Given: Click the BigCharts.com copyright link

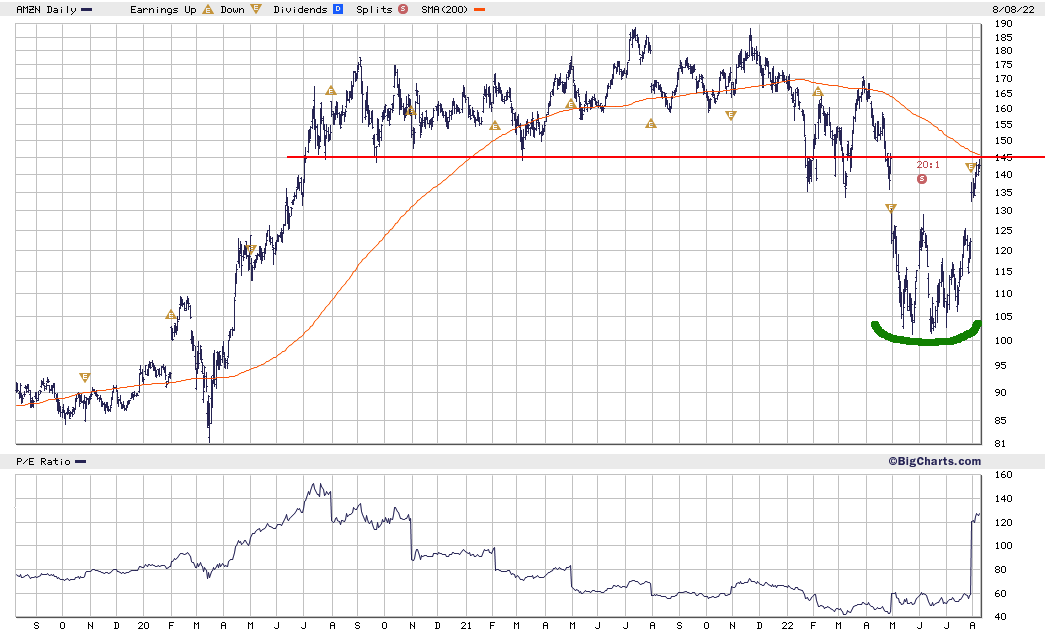Looking at the screenshot, I should 934,461.
